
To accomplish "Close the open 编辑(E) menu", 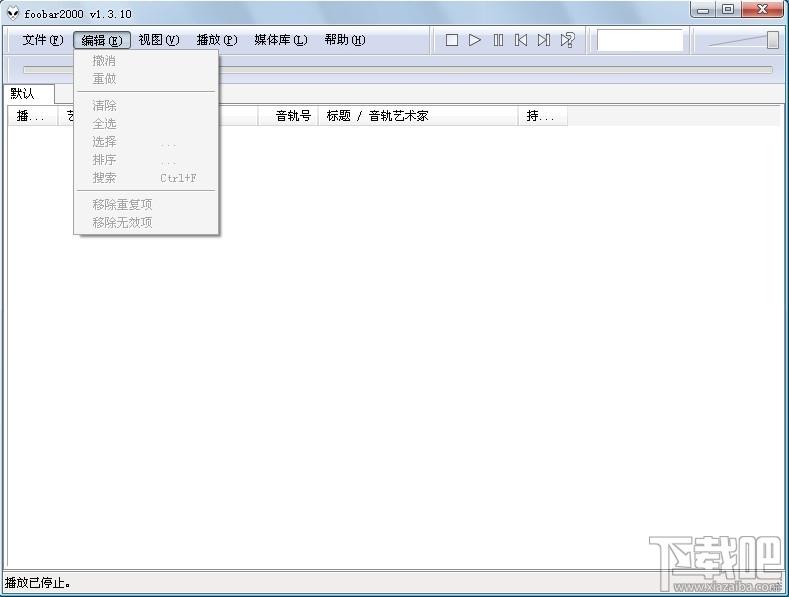I will pos(102,40).
